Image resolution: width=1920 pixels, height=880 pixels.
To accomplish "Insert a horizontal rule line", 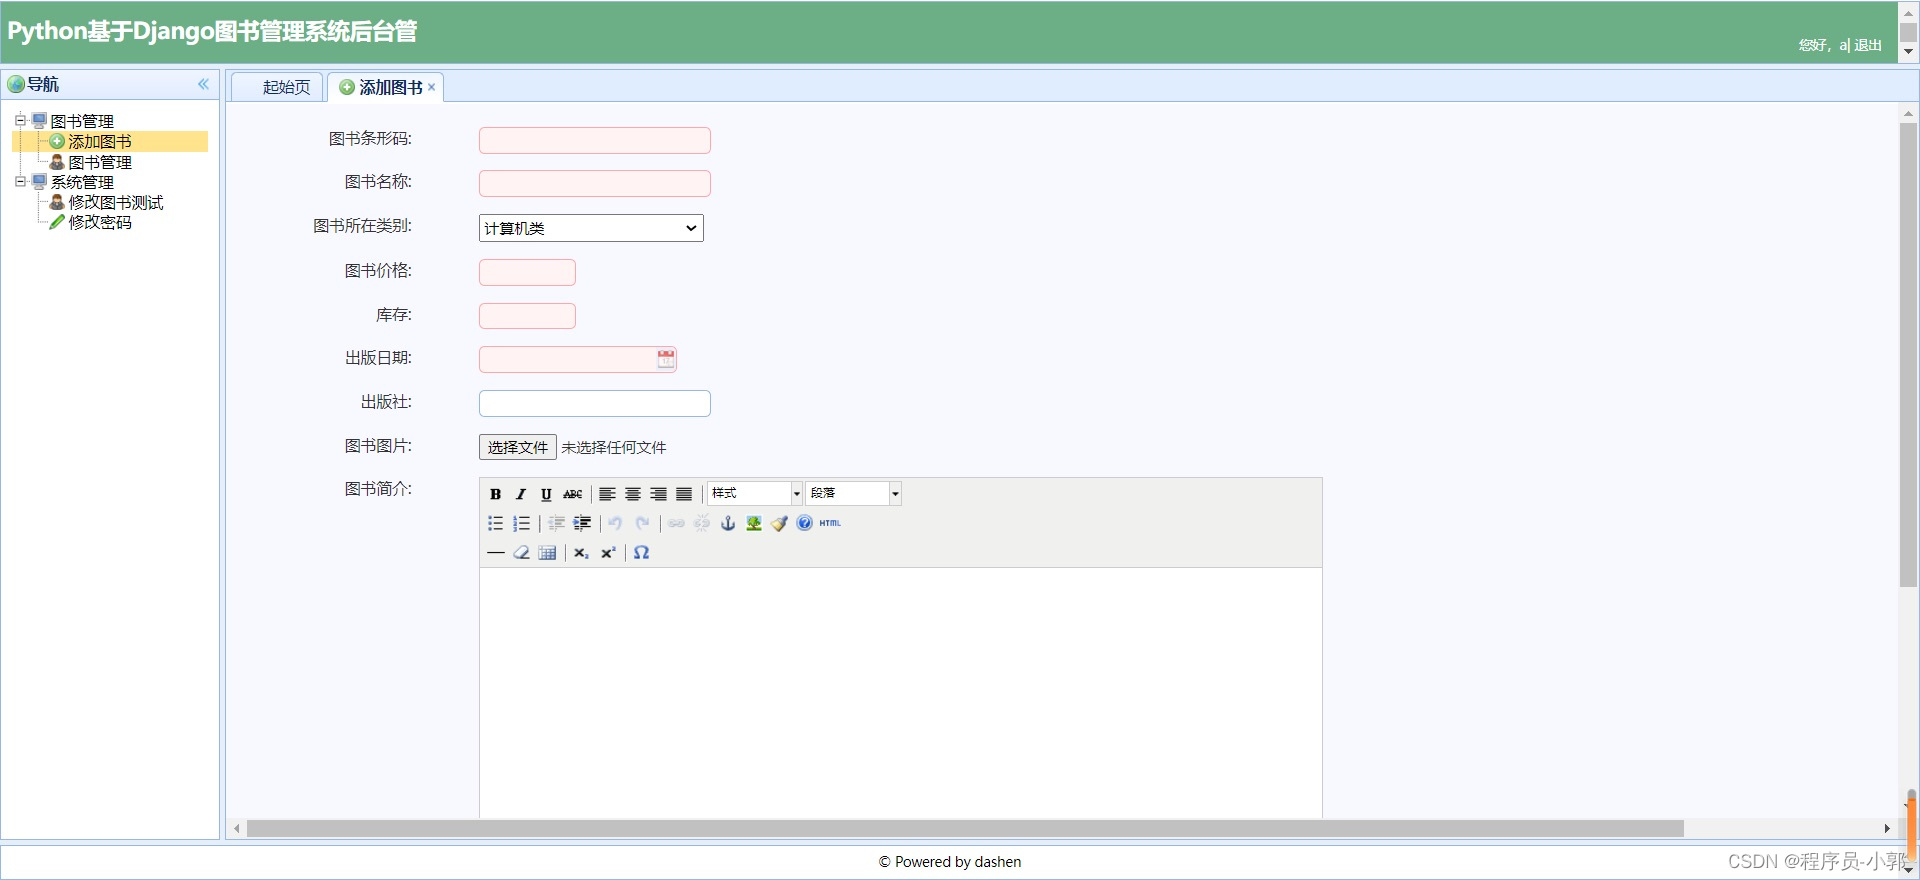I will 495,553.
